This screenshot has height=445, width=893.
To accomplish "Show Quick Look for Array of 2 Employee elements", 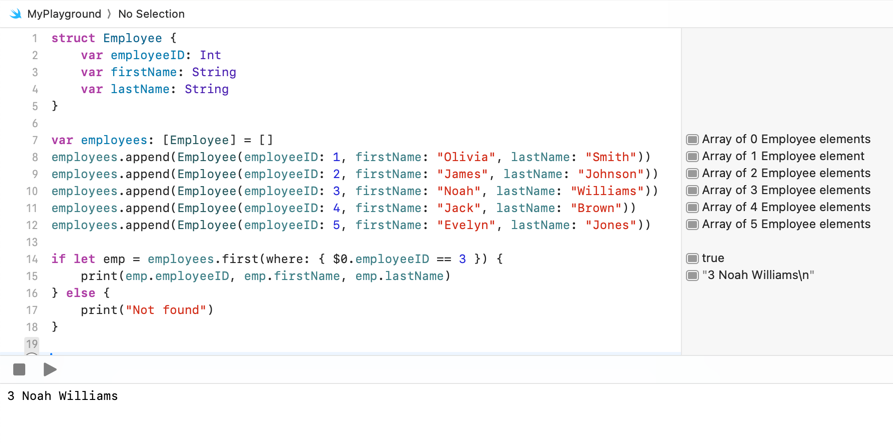I will click(x=693, y=173).
